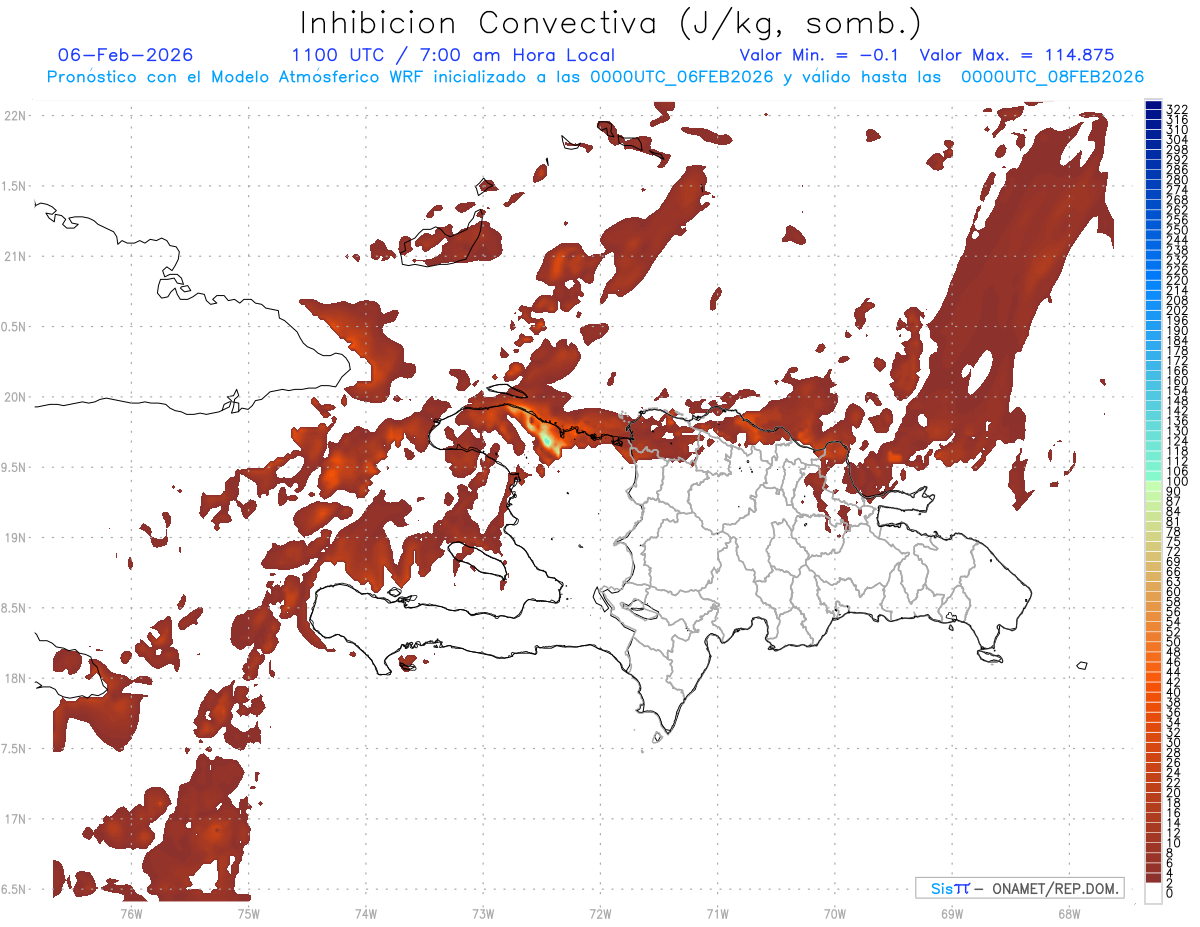This screenshot has width=1200, height=927.
Task: Click the "71W" longitude label
Action: point(717,914)
